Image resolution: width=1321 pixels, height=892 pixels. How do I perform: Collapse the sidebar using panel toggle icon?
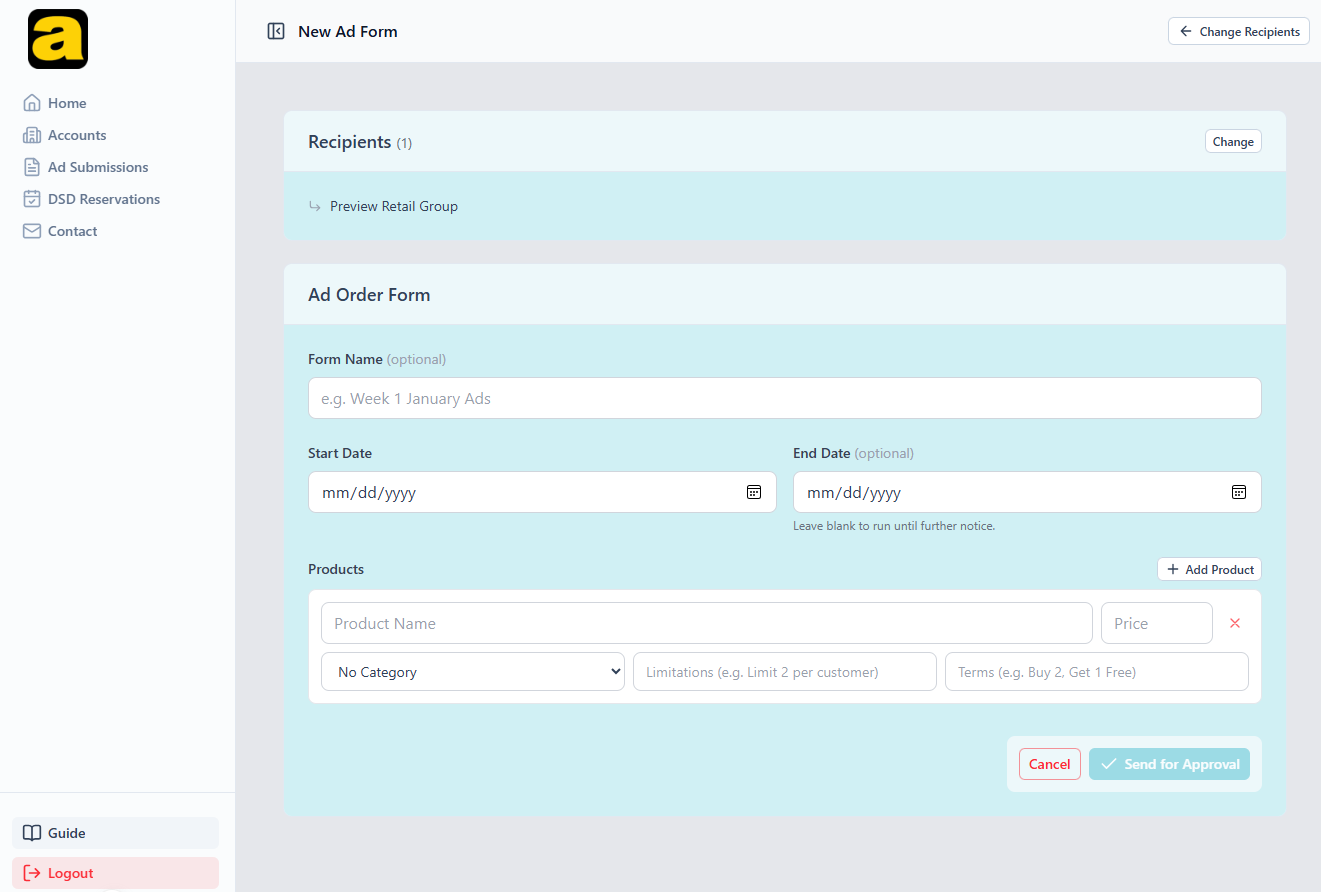(276, 31)
